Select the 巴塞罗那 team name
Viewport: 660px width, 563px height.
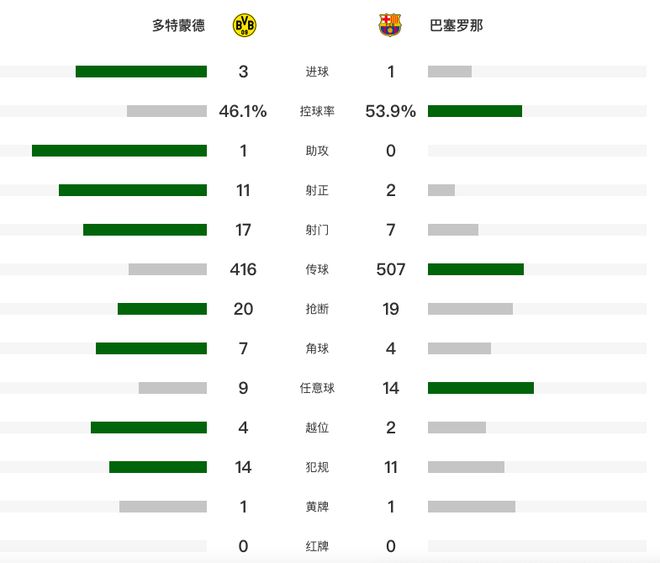(x=456, y=25)
